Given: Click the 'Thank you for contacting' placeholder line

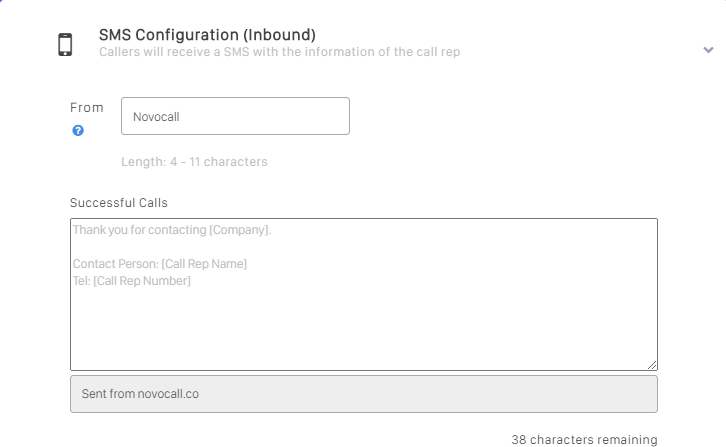Looking at the screenshot, I should pos(140,230).
